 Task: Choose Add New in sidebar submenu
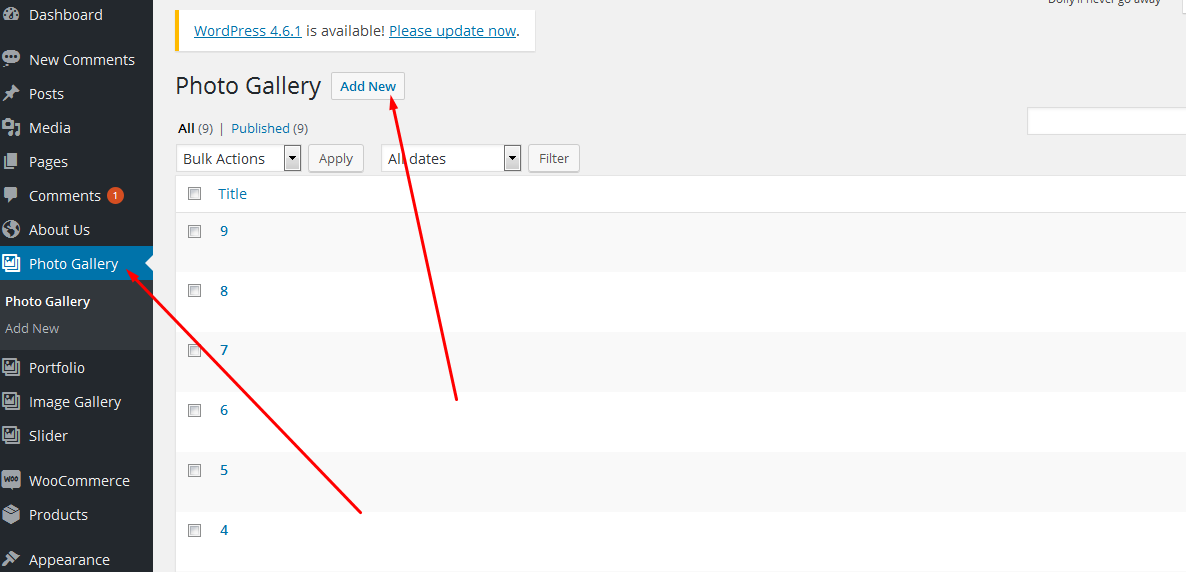tap(32, 328)
